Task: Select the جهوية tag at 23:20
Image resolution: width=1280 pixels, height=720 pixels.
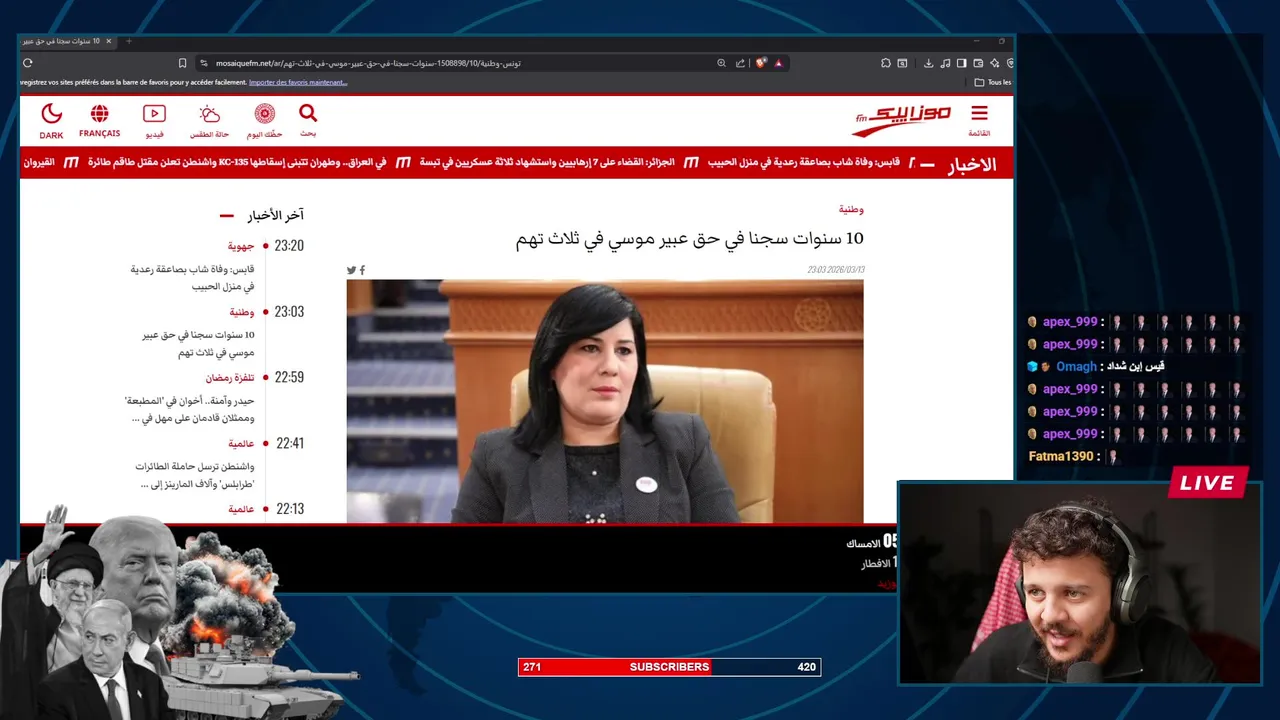Action: (240, 246)
